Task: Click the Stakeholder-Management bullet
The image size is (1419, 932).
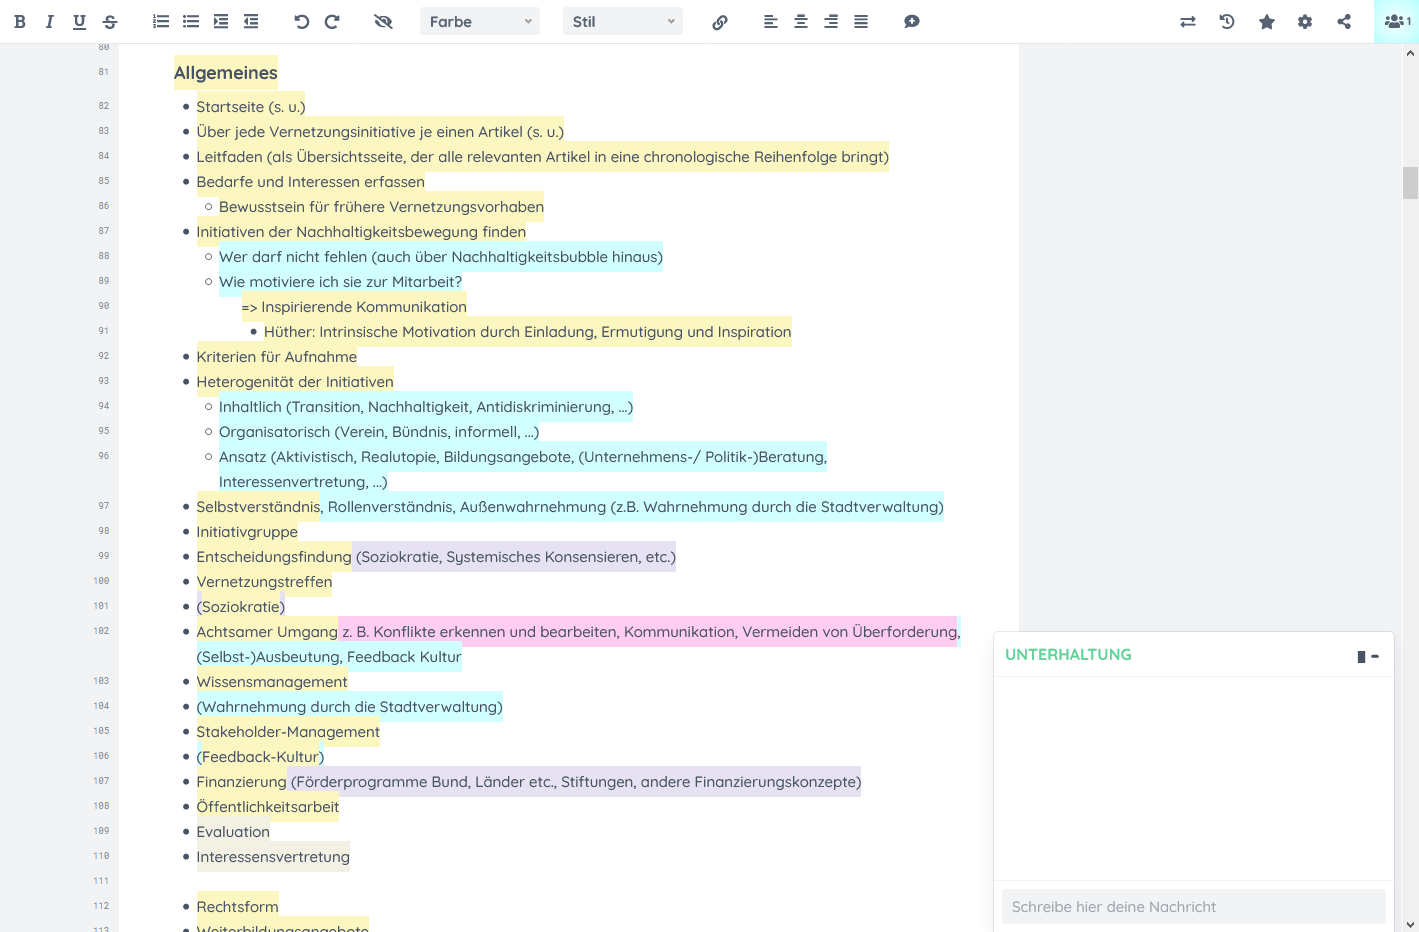Action: [288, 732]
